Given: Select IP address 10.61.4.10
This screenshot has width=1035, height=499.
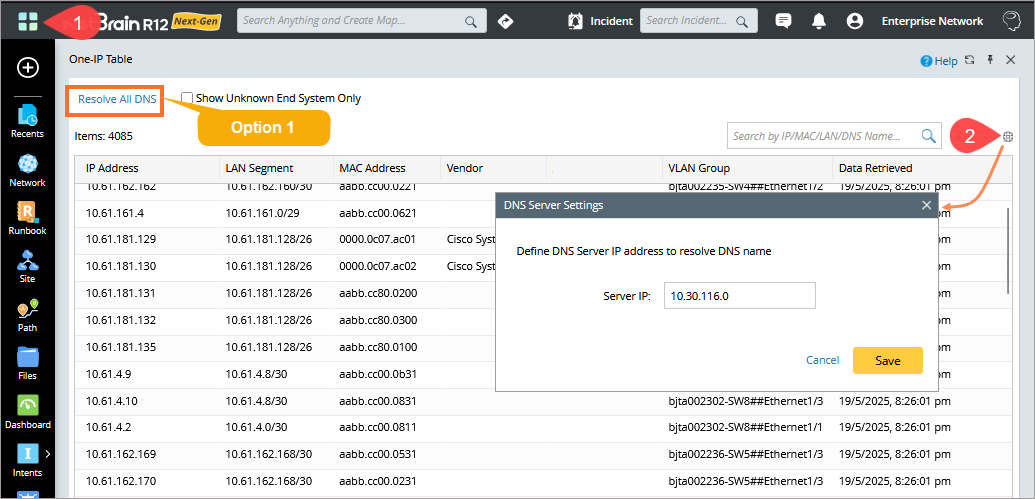Looking at the screenshot, I should 112,401.
